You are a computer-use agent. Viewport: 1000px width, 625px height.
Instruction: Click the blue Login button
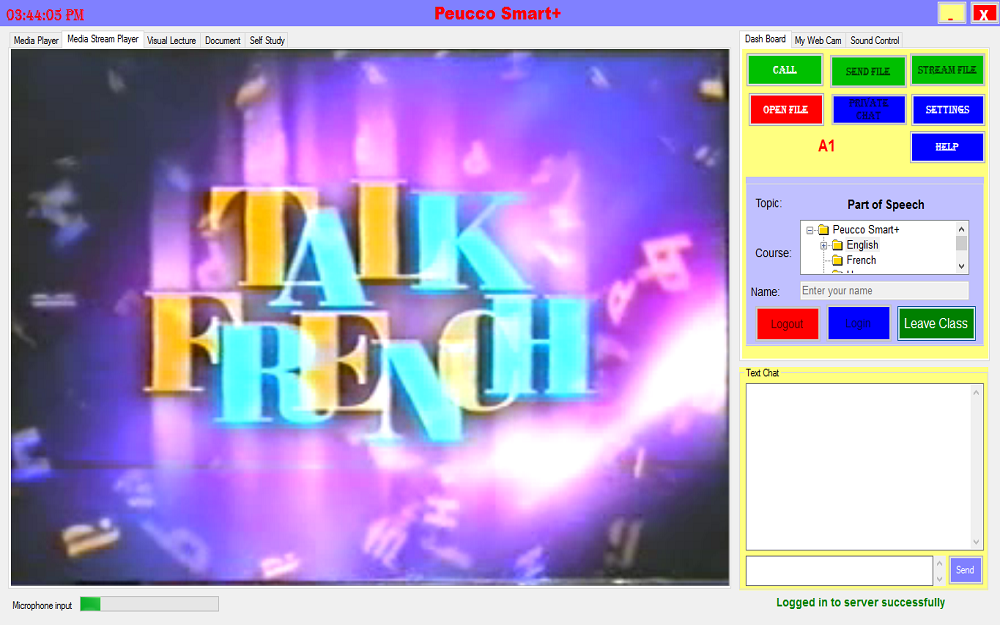858,323
